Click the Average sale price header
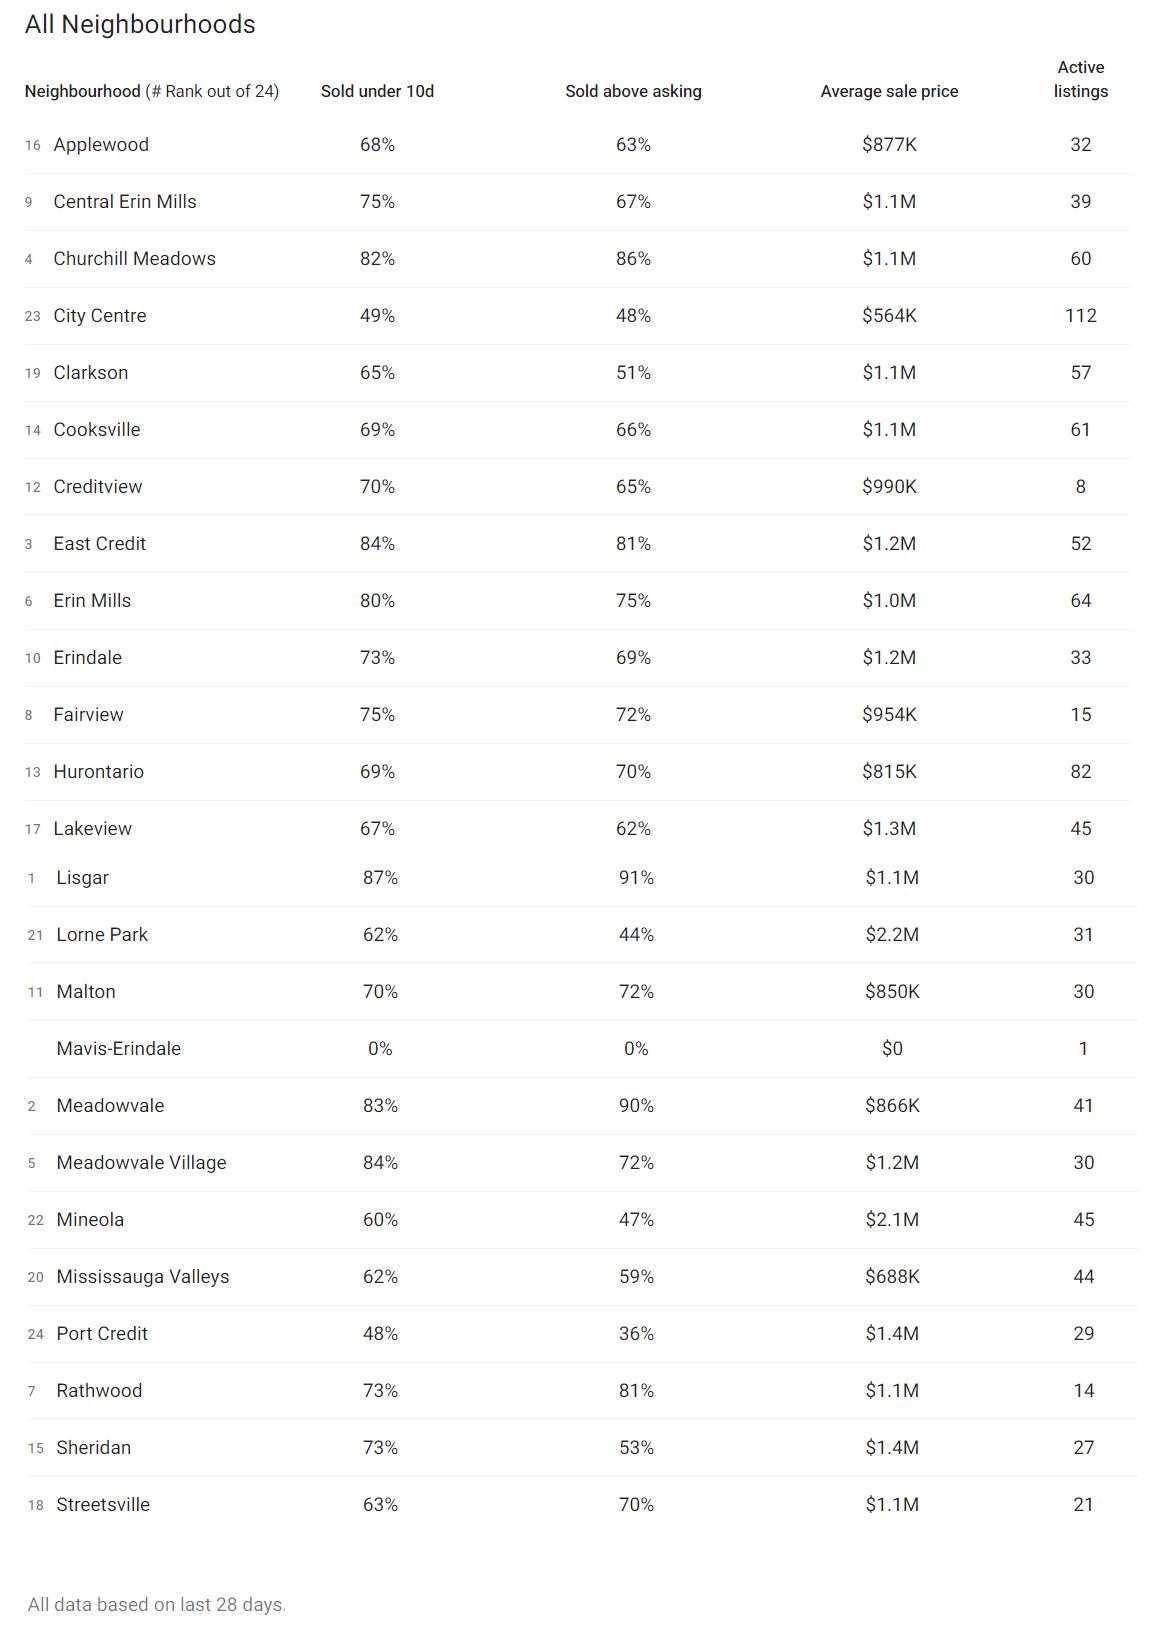The image size is (1160, 1628). click(889, 91)
